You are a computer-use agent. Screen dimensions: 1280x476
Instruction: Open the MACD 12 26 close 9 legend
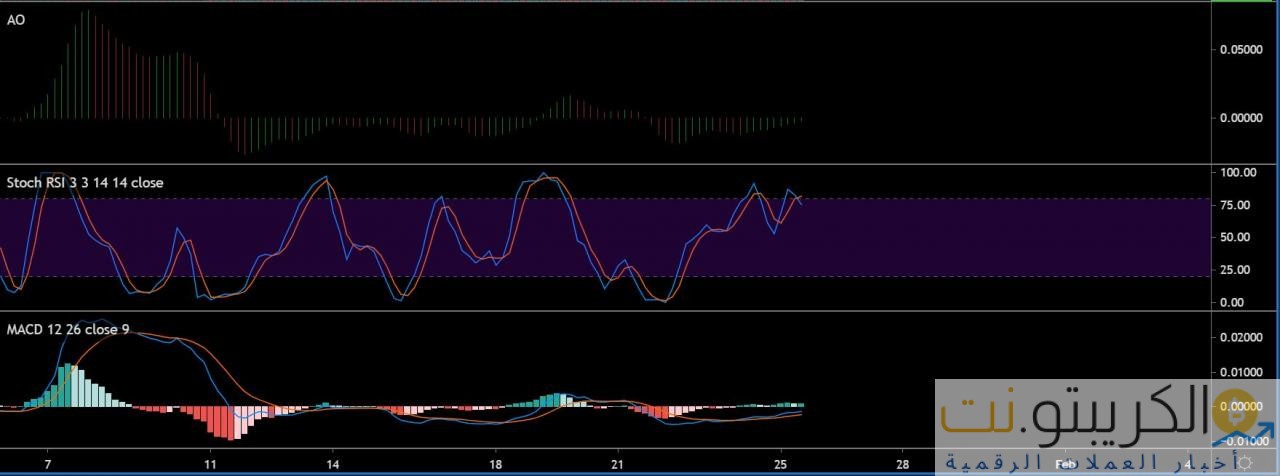pos(67,329)
